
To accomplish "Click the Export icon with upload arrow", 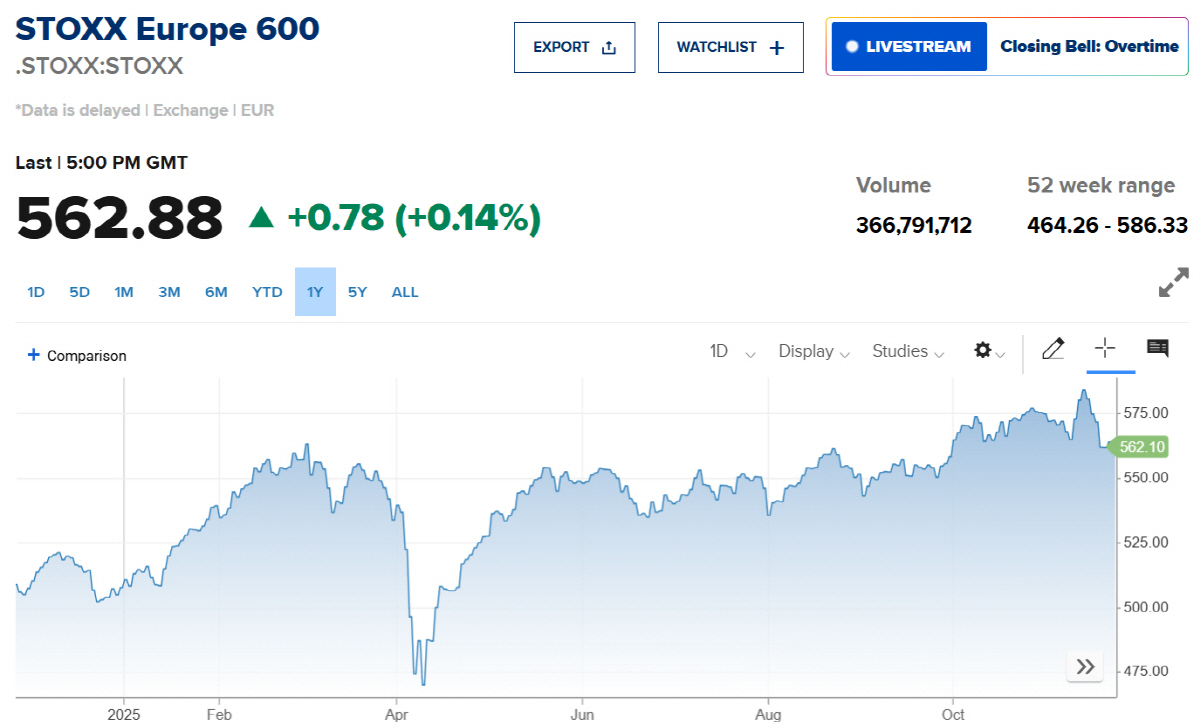I will point(611,45).
